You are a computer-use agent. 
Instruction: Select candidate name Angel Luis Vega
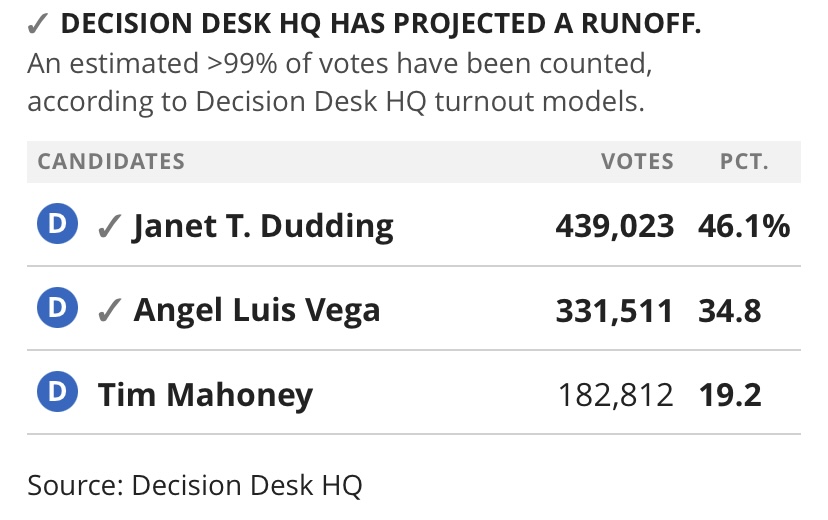(x=257, y=310)
